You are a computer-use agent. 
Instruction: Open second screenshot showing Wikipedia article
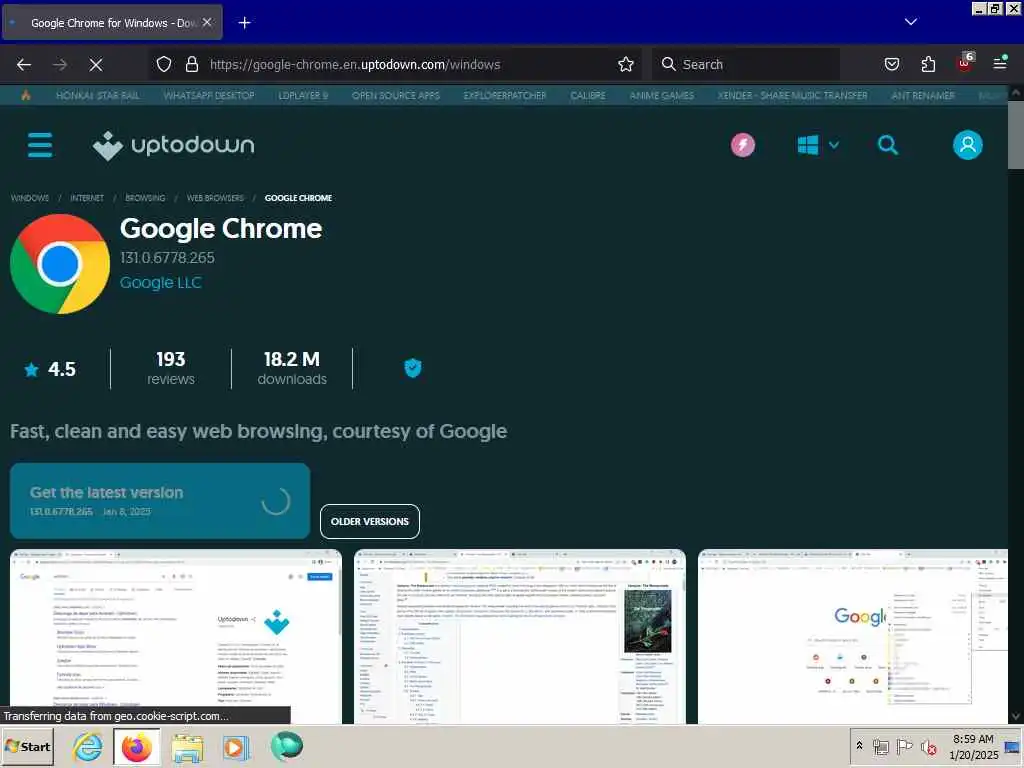point(520,637)
